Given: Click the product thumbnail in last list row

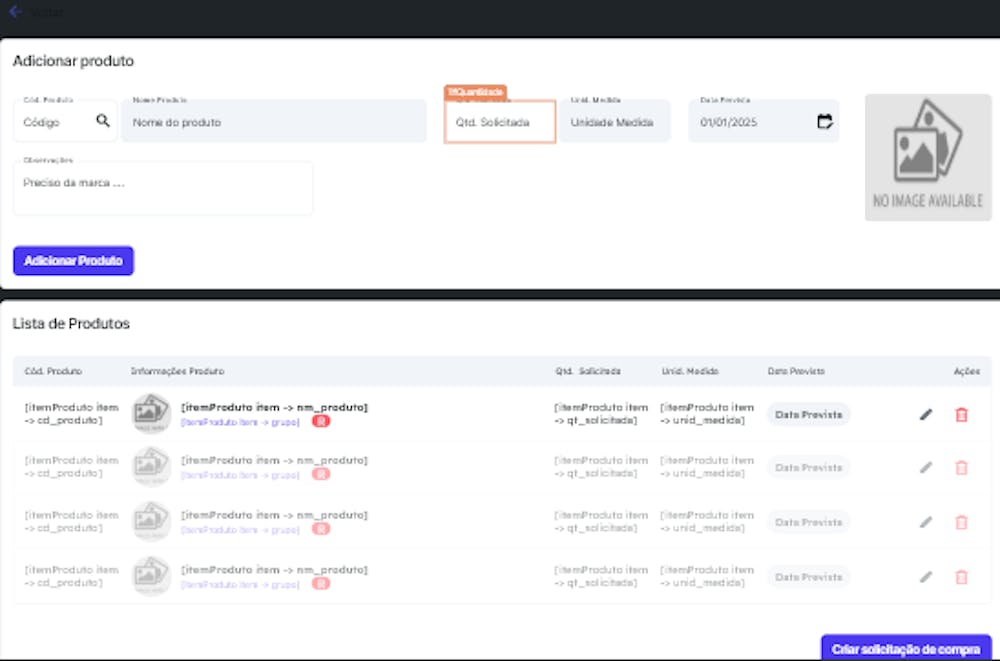Looking at the screenshot, I should pos(151,576).
